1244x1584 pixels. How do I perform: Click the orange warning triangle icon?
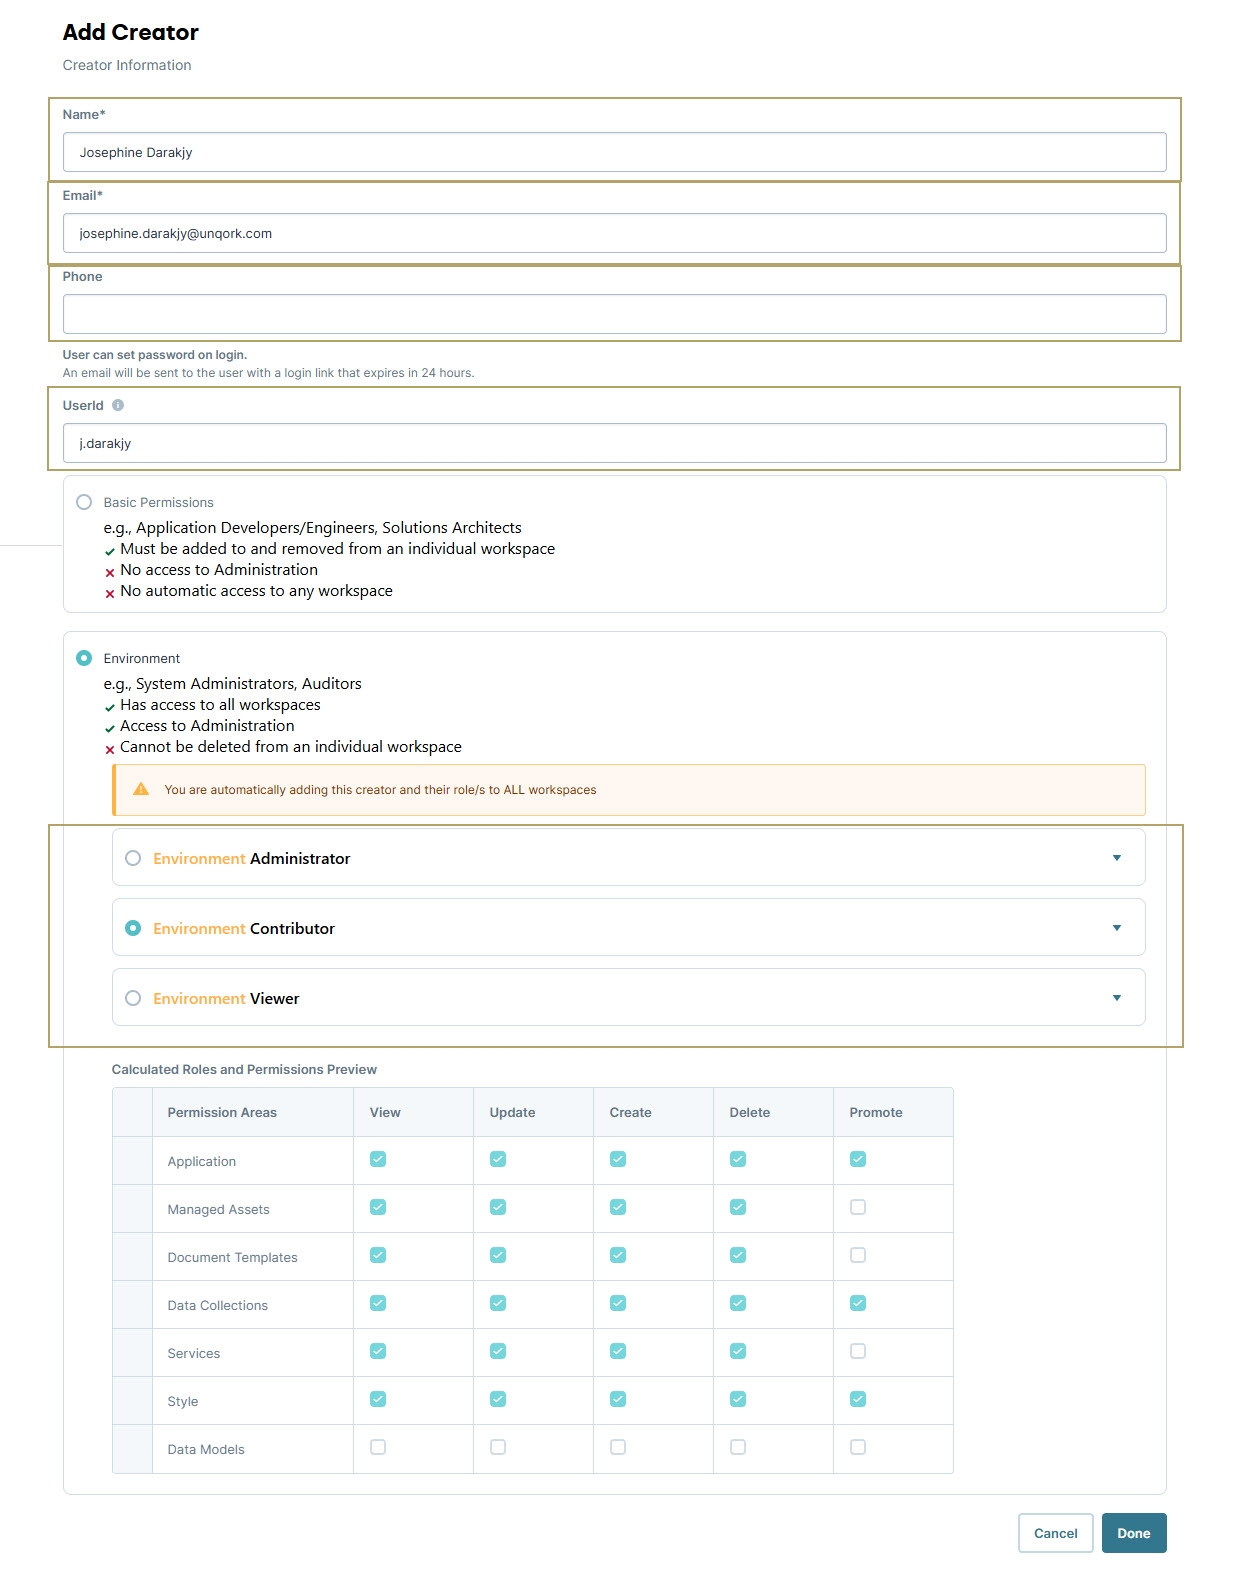pos(141,789)
